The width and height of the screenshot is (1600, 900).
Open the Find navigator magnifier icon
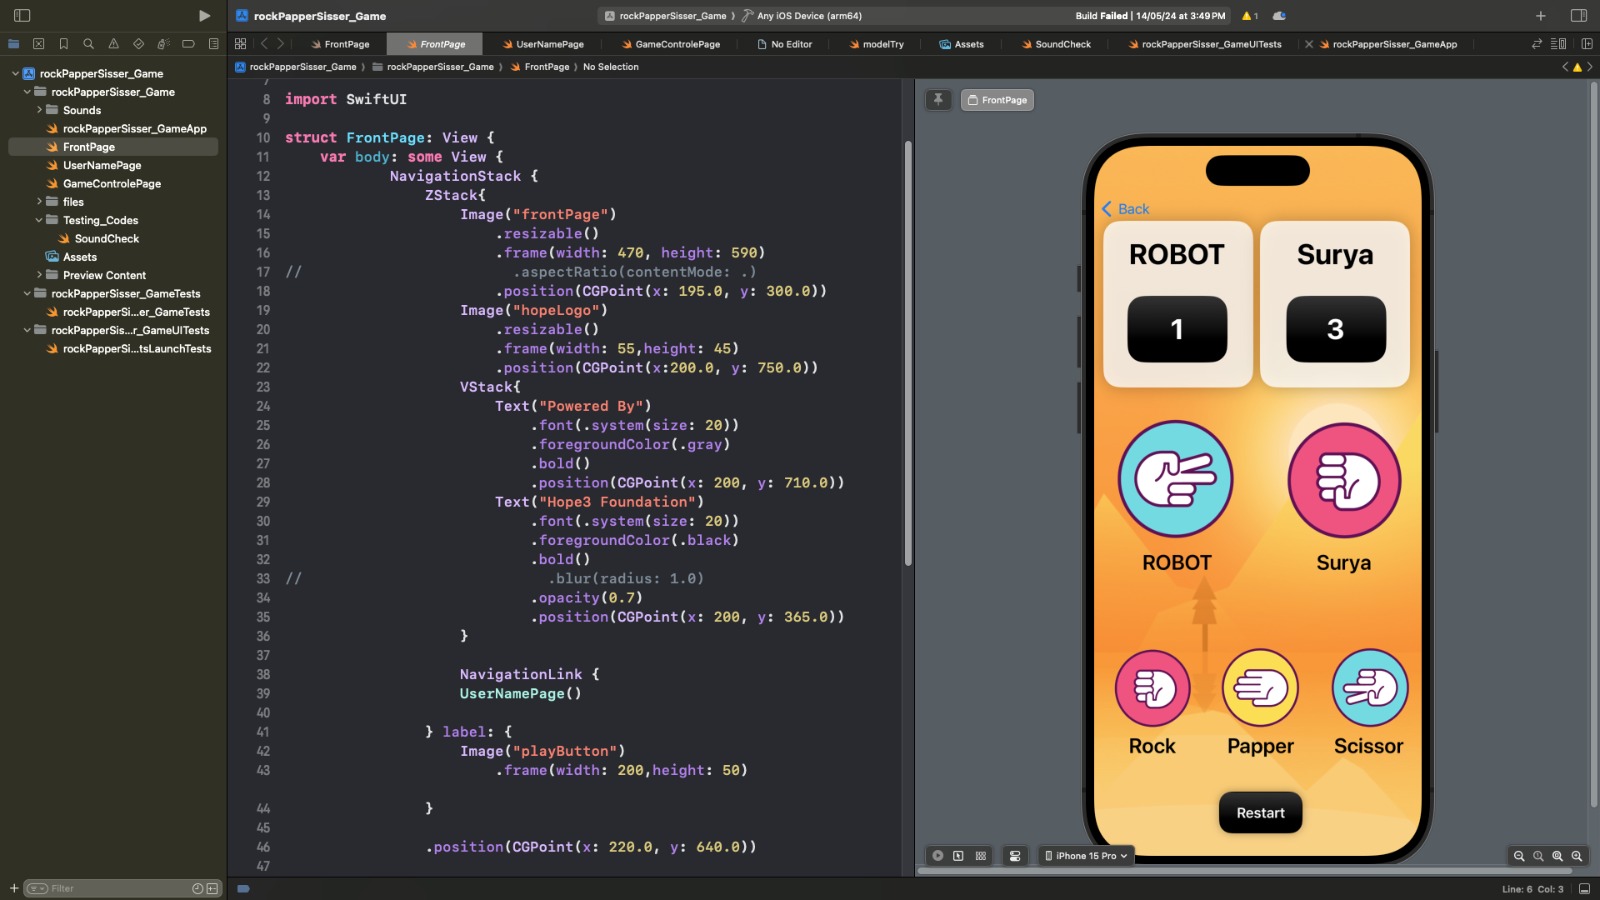[x=88, y=44]
